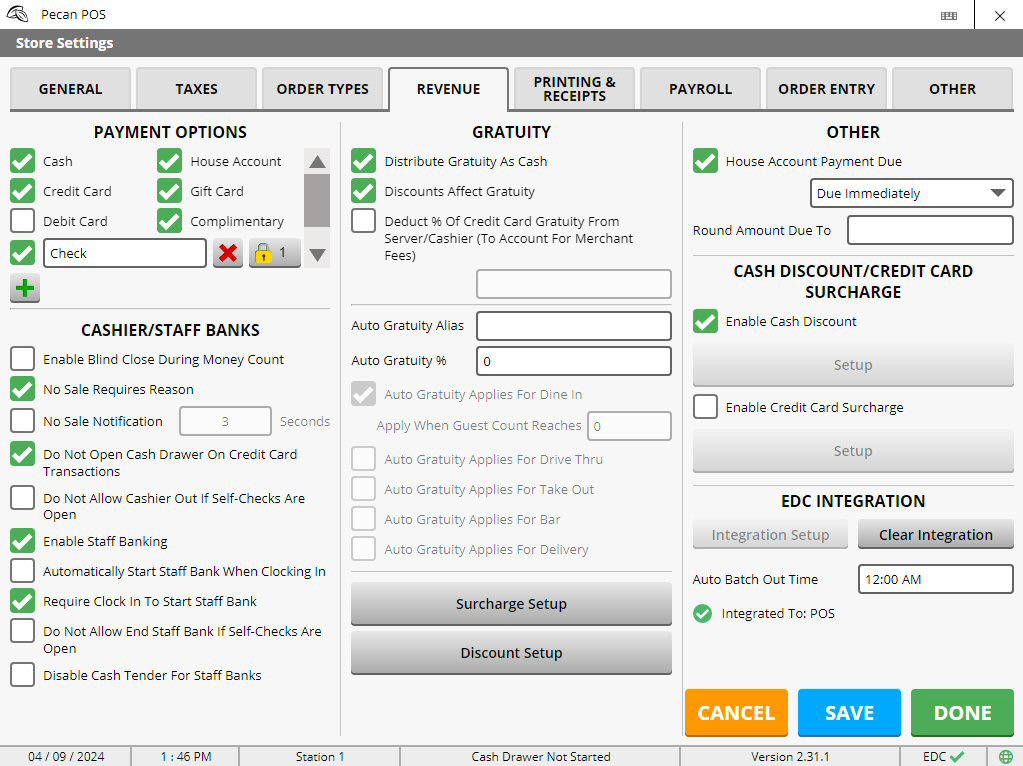This screenshot has width=1023, height=766.
Task: Enable Blind Close During Money Count
Action: point(23,359)
